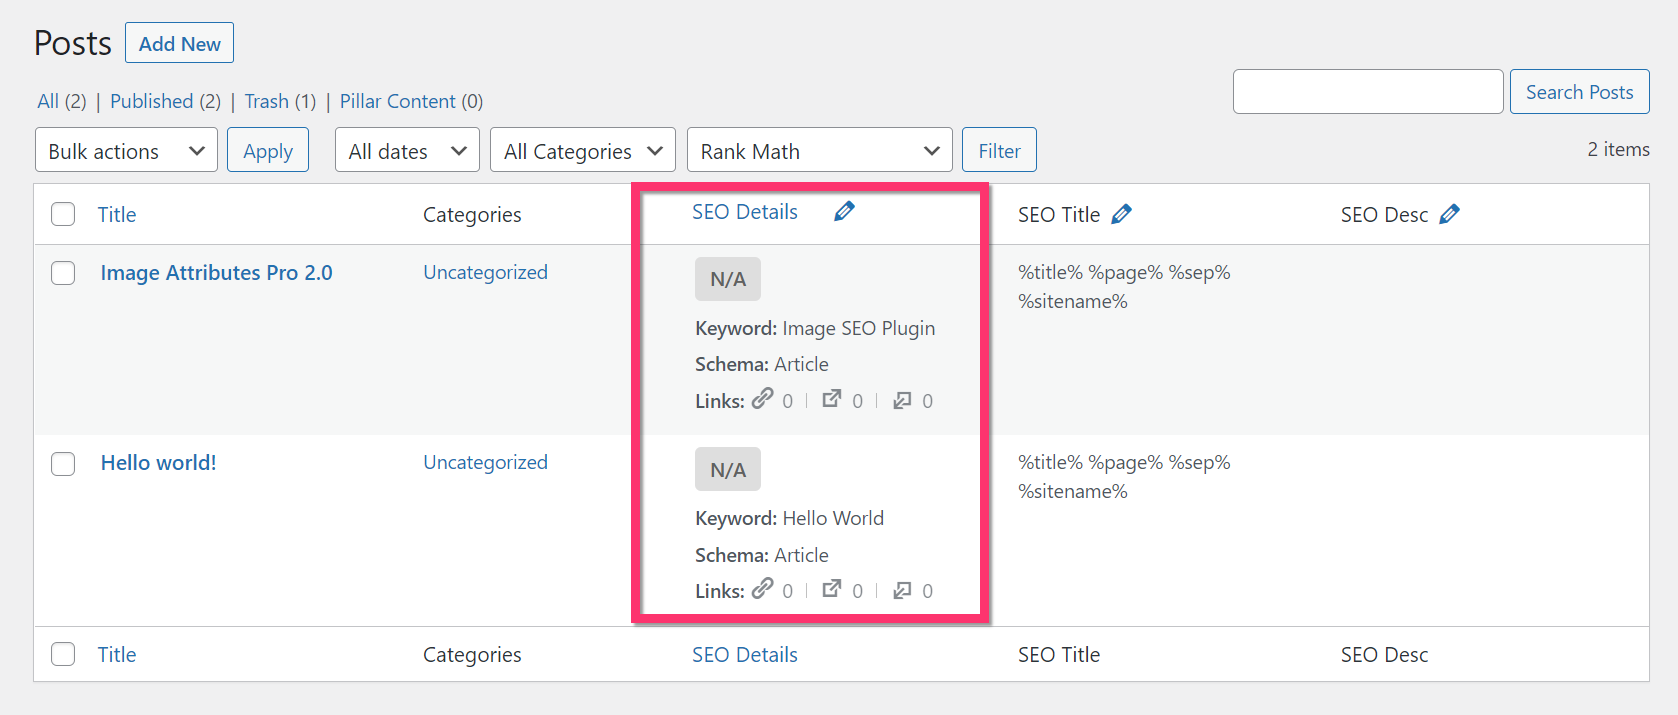Tick the checkbox for Image Attributes Pro 2.0
Screen dimensions: 1678x715
coord(63,273)
